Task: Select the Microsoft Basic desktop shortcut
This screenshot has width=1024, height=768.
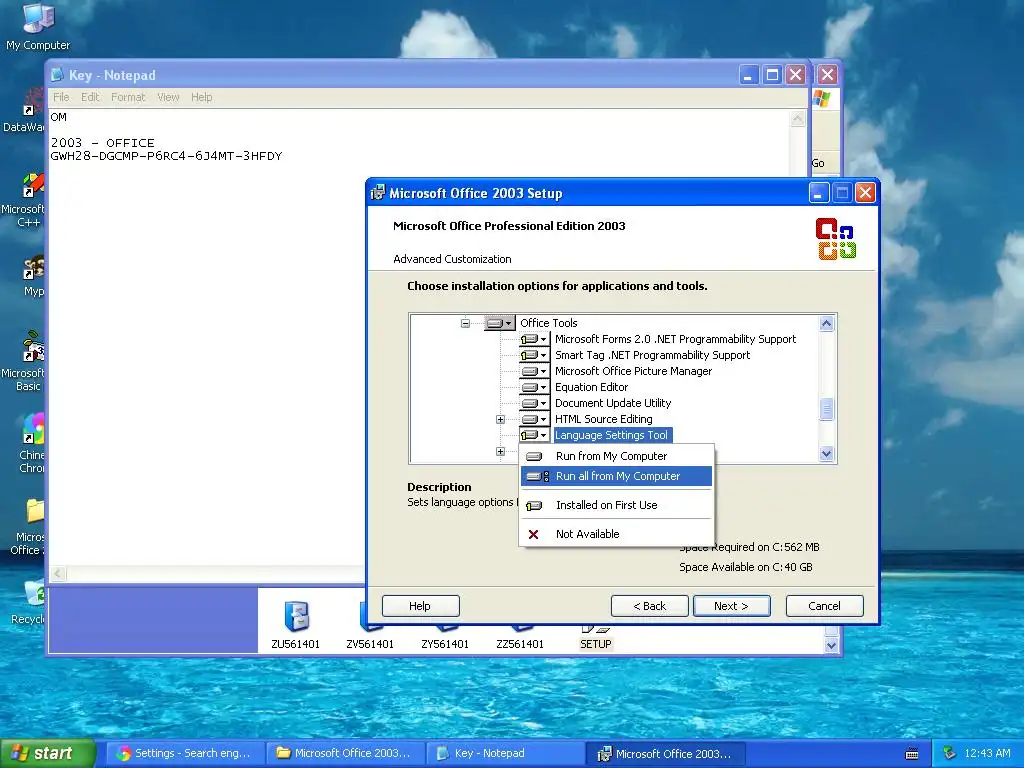Action: (25, 361)
